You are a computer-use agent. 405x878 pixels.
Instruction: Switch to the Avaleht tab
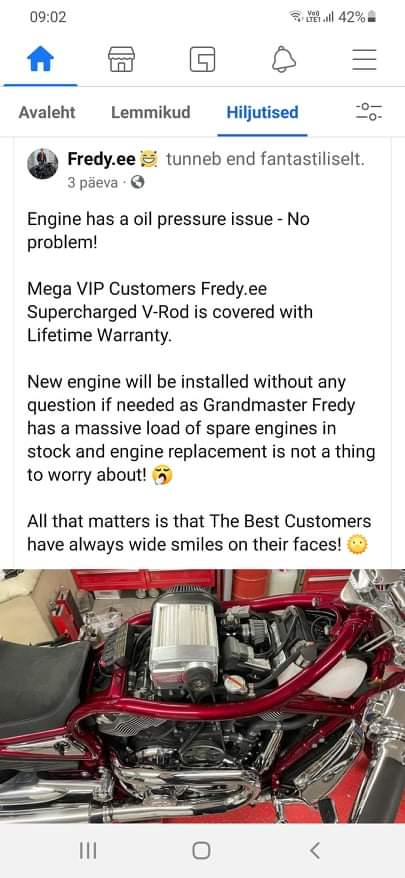click(47, 112)
